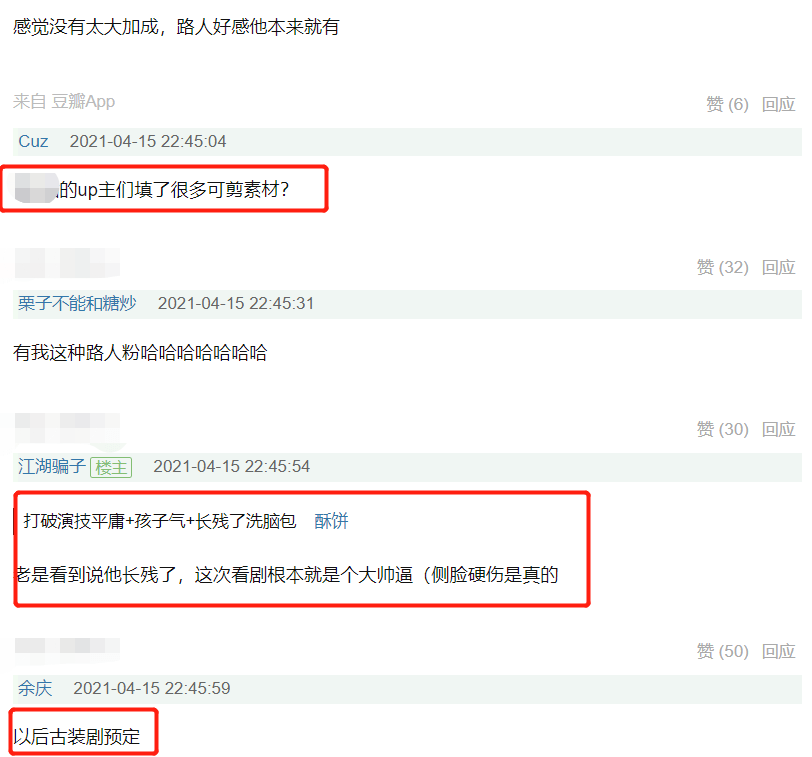Screen dimensions: 812x757
Task: Open 江湖骗子 user profile
Action: [x=52, y=467]
